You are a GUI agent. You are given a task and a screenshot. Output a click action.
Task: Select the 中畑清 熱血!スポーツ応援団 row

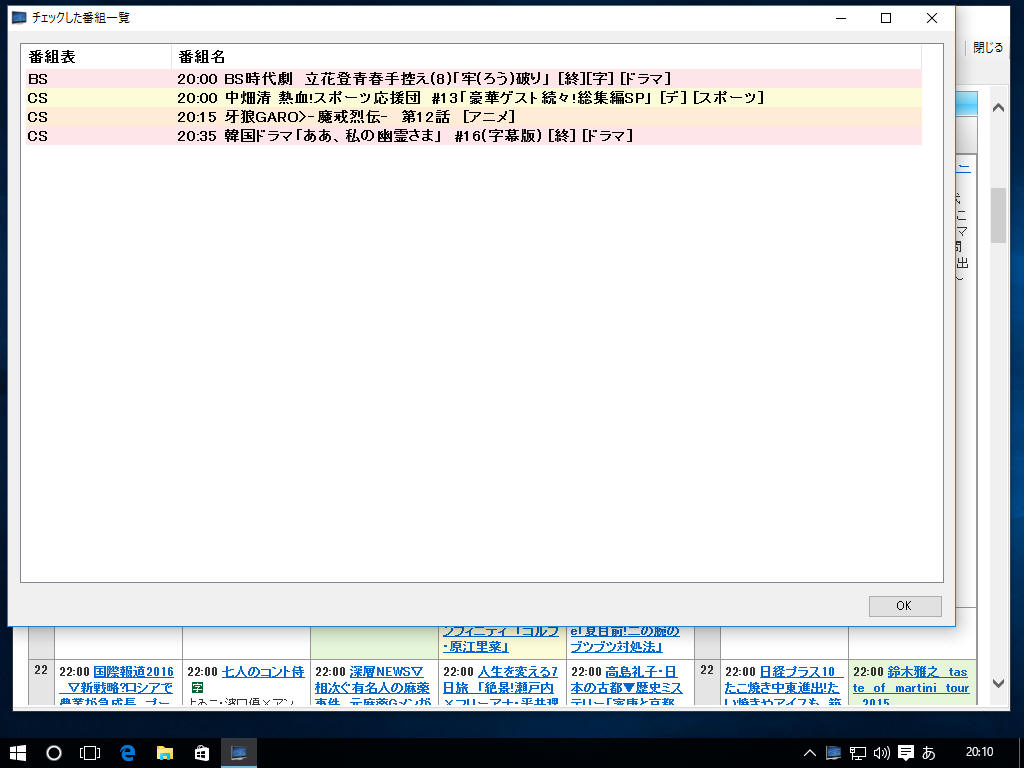tap(473, 98)
